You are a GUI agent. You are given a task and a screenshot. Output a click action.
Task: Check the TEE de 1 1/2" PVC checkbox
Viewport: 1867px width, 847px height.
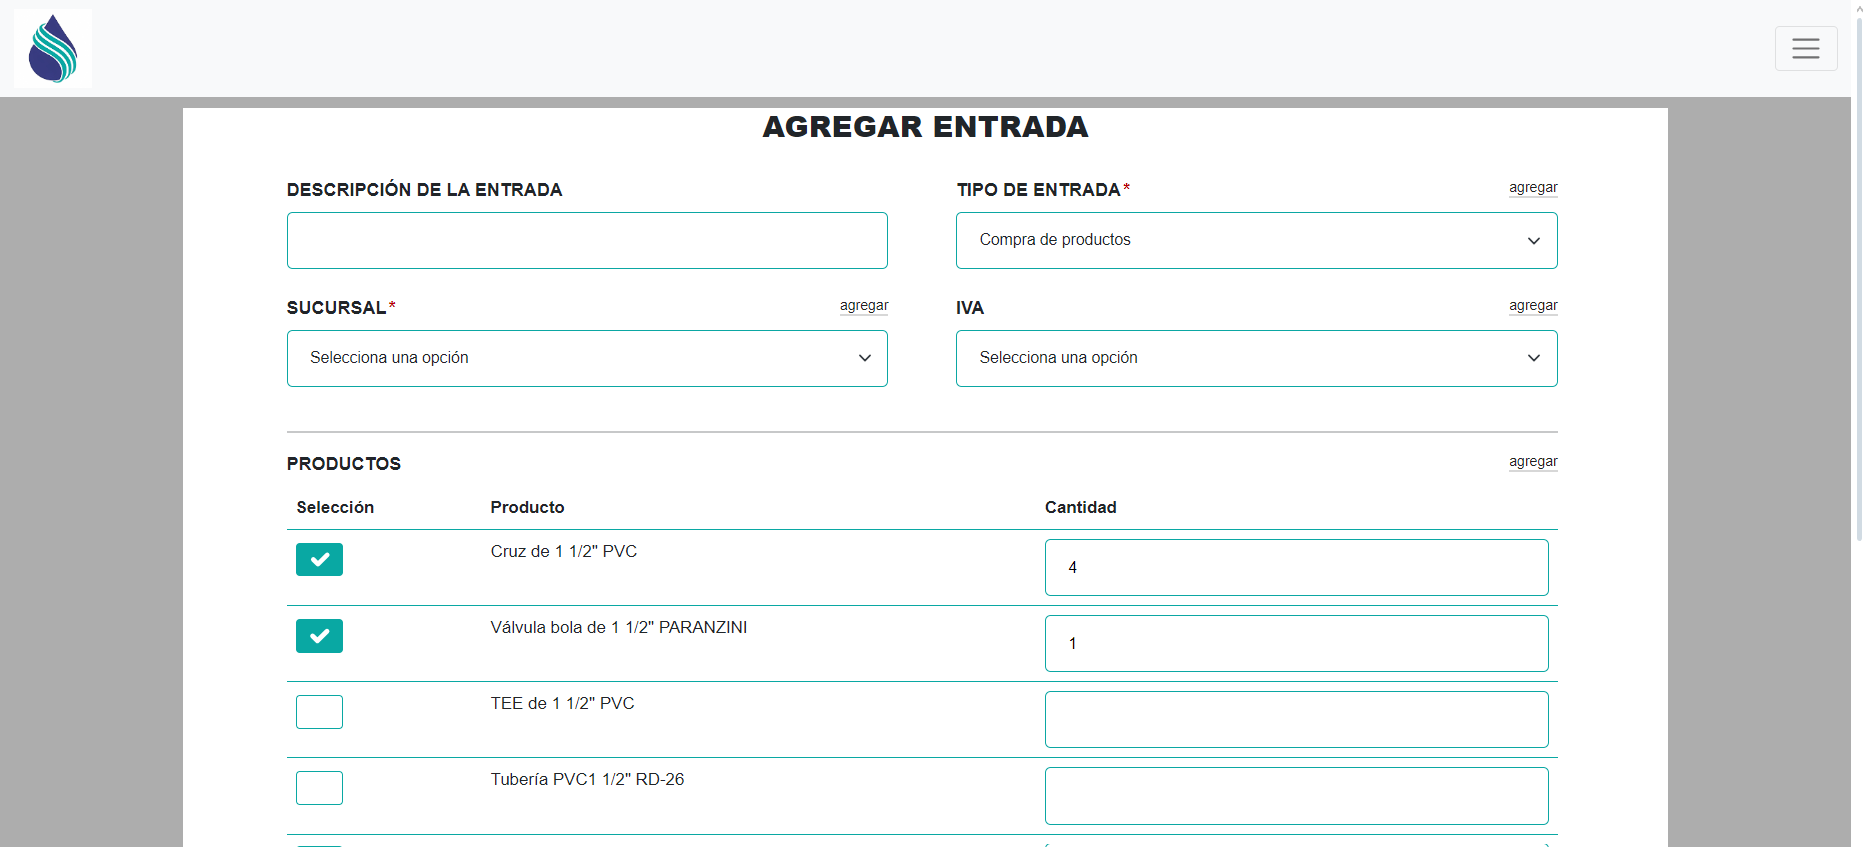[319, 712]
